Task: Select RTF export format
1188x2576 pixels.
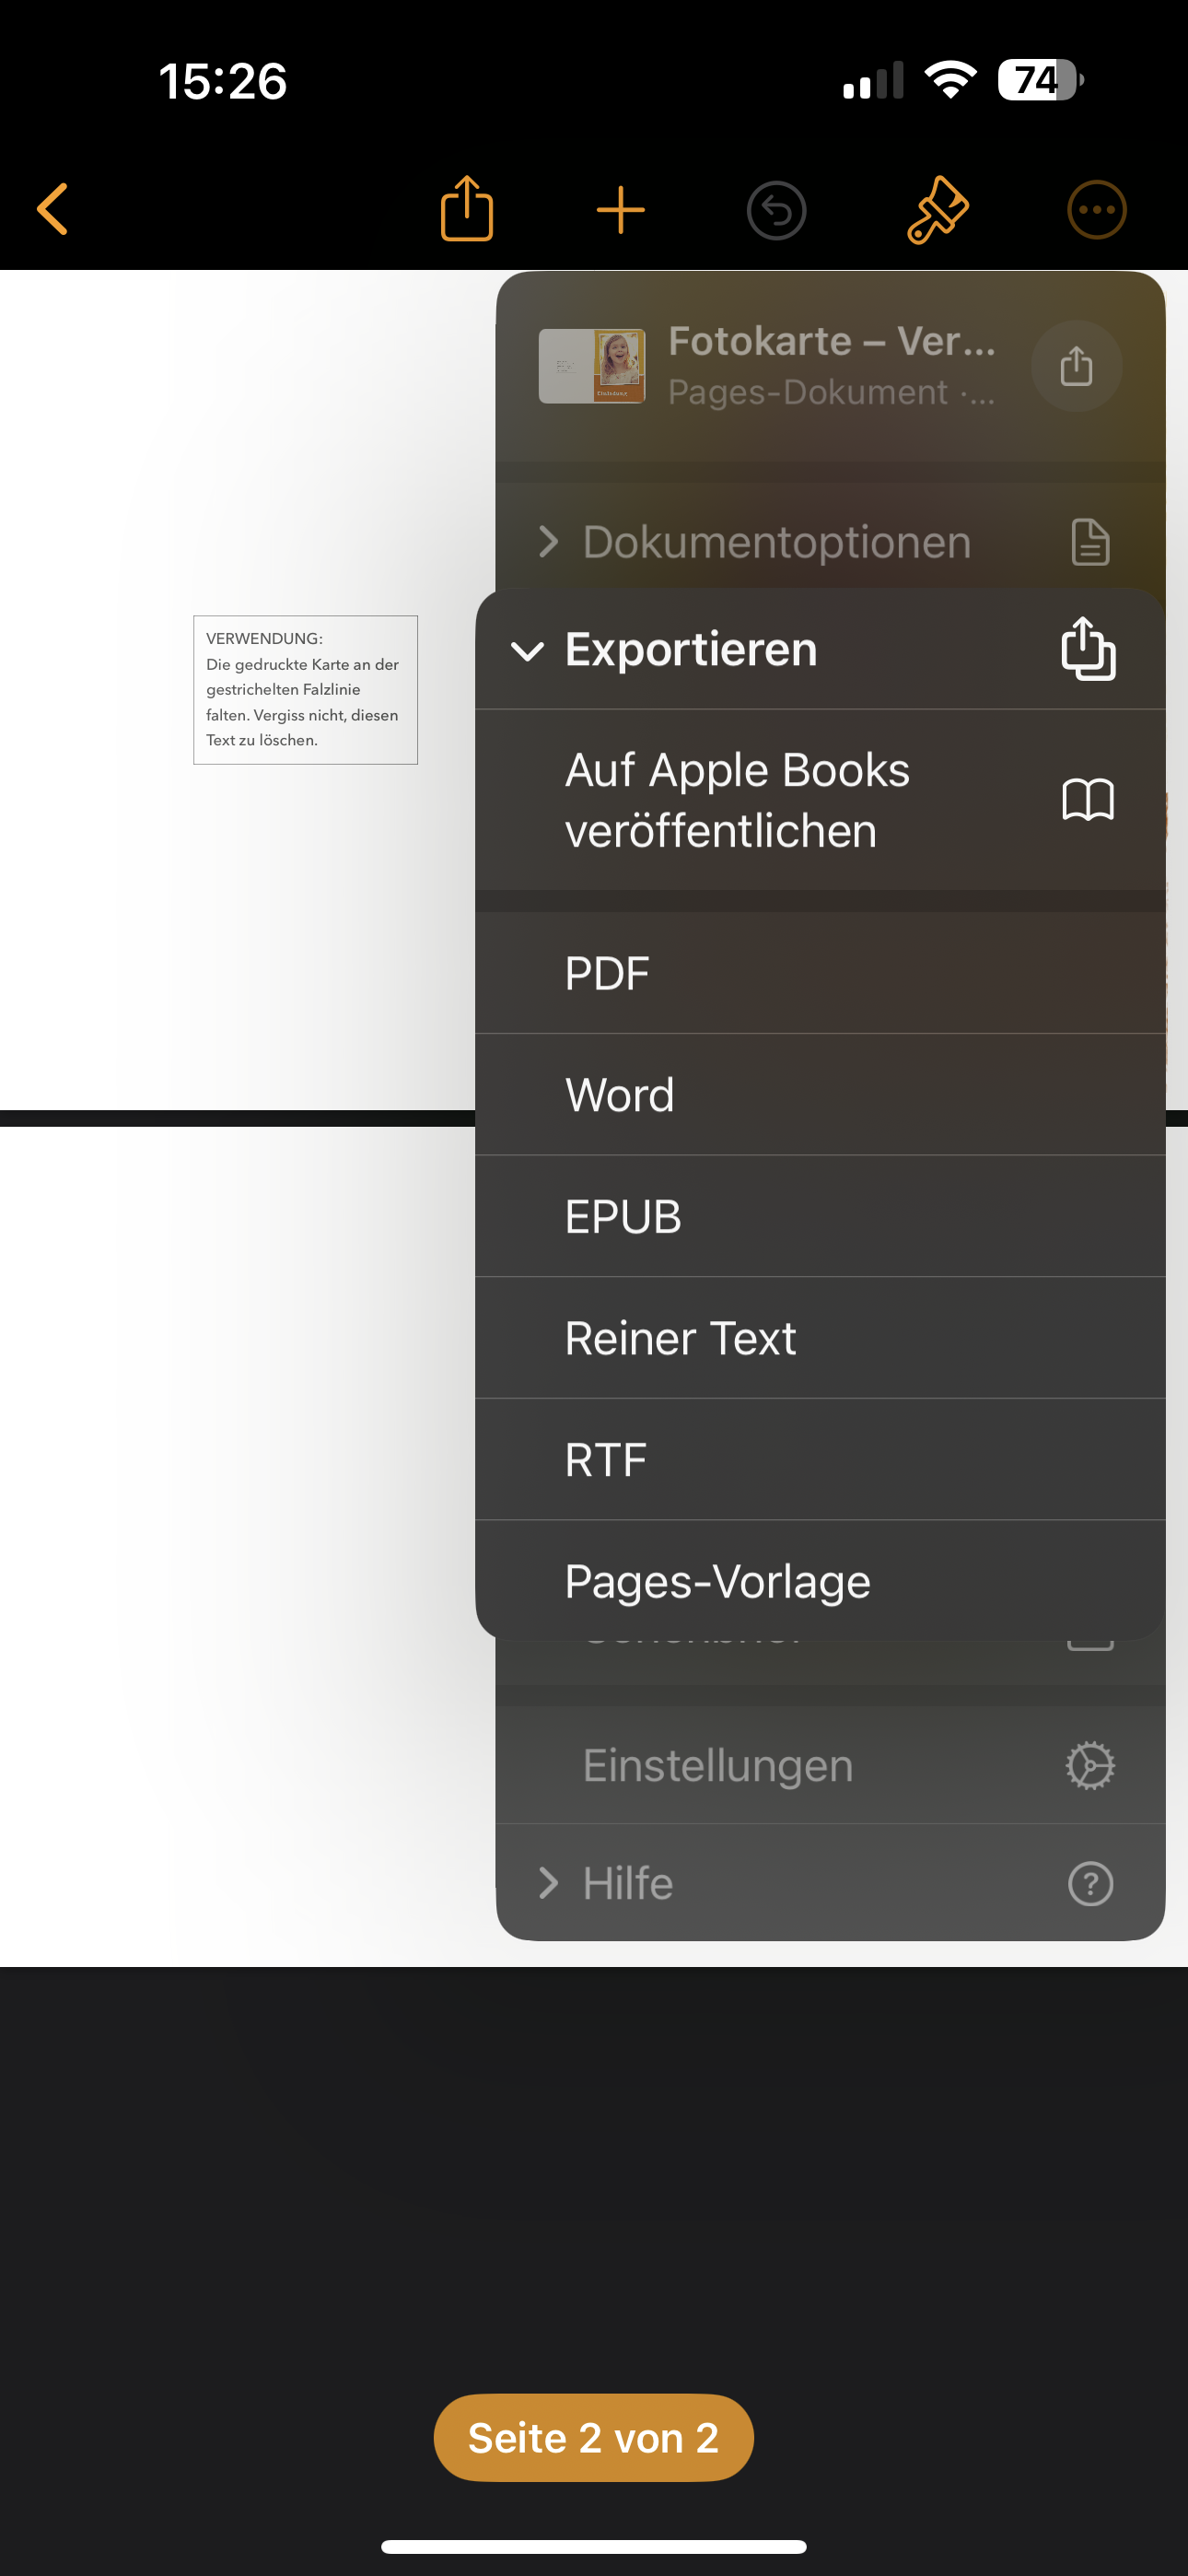Action: tap(820, 1460)
